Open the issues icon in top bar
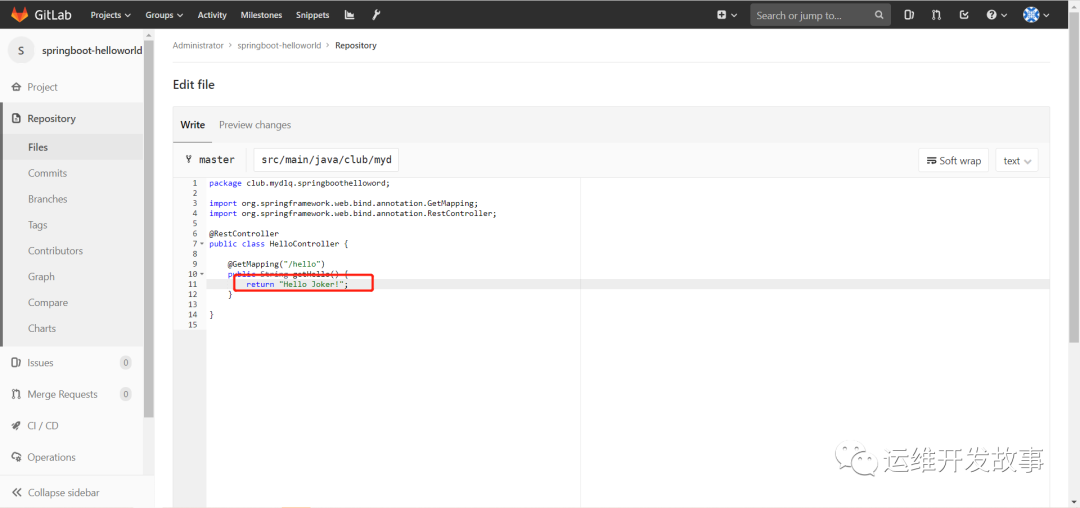 909,14
